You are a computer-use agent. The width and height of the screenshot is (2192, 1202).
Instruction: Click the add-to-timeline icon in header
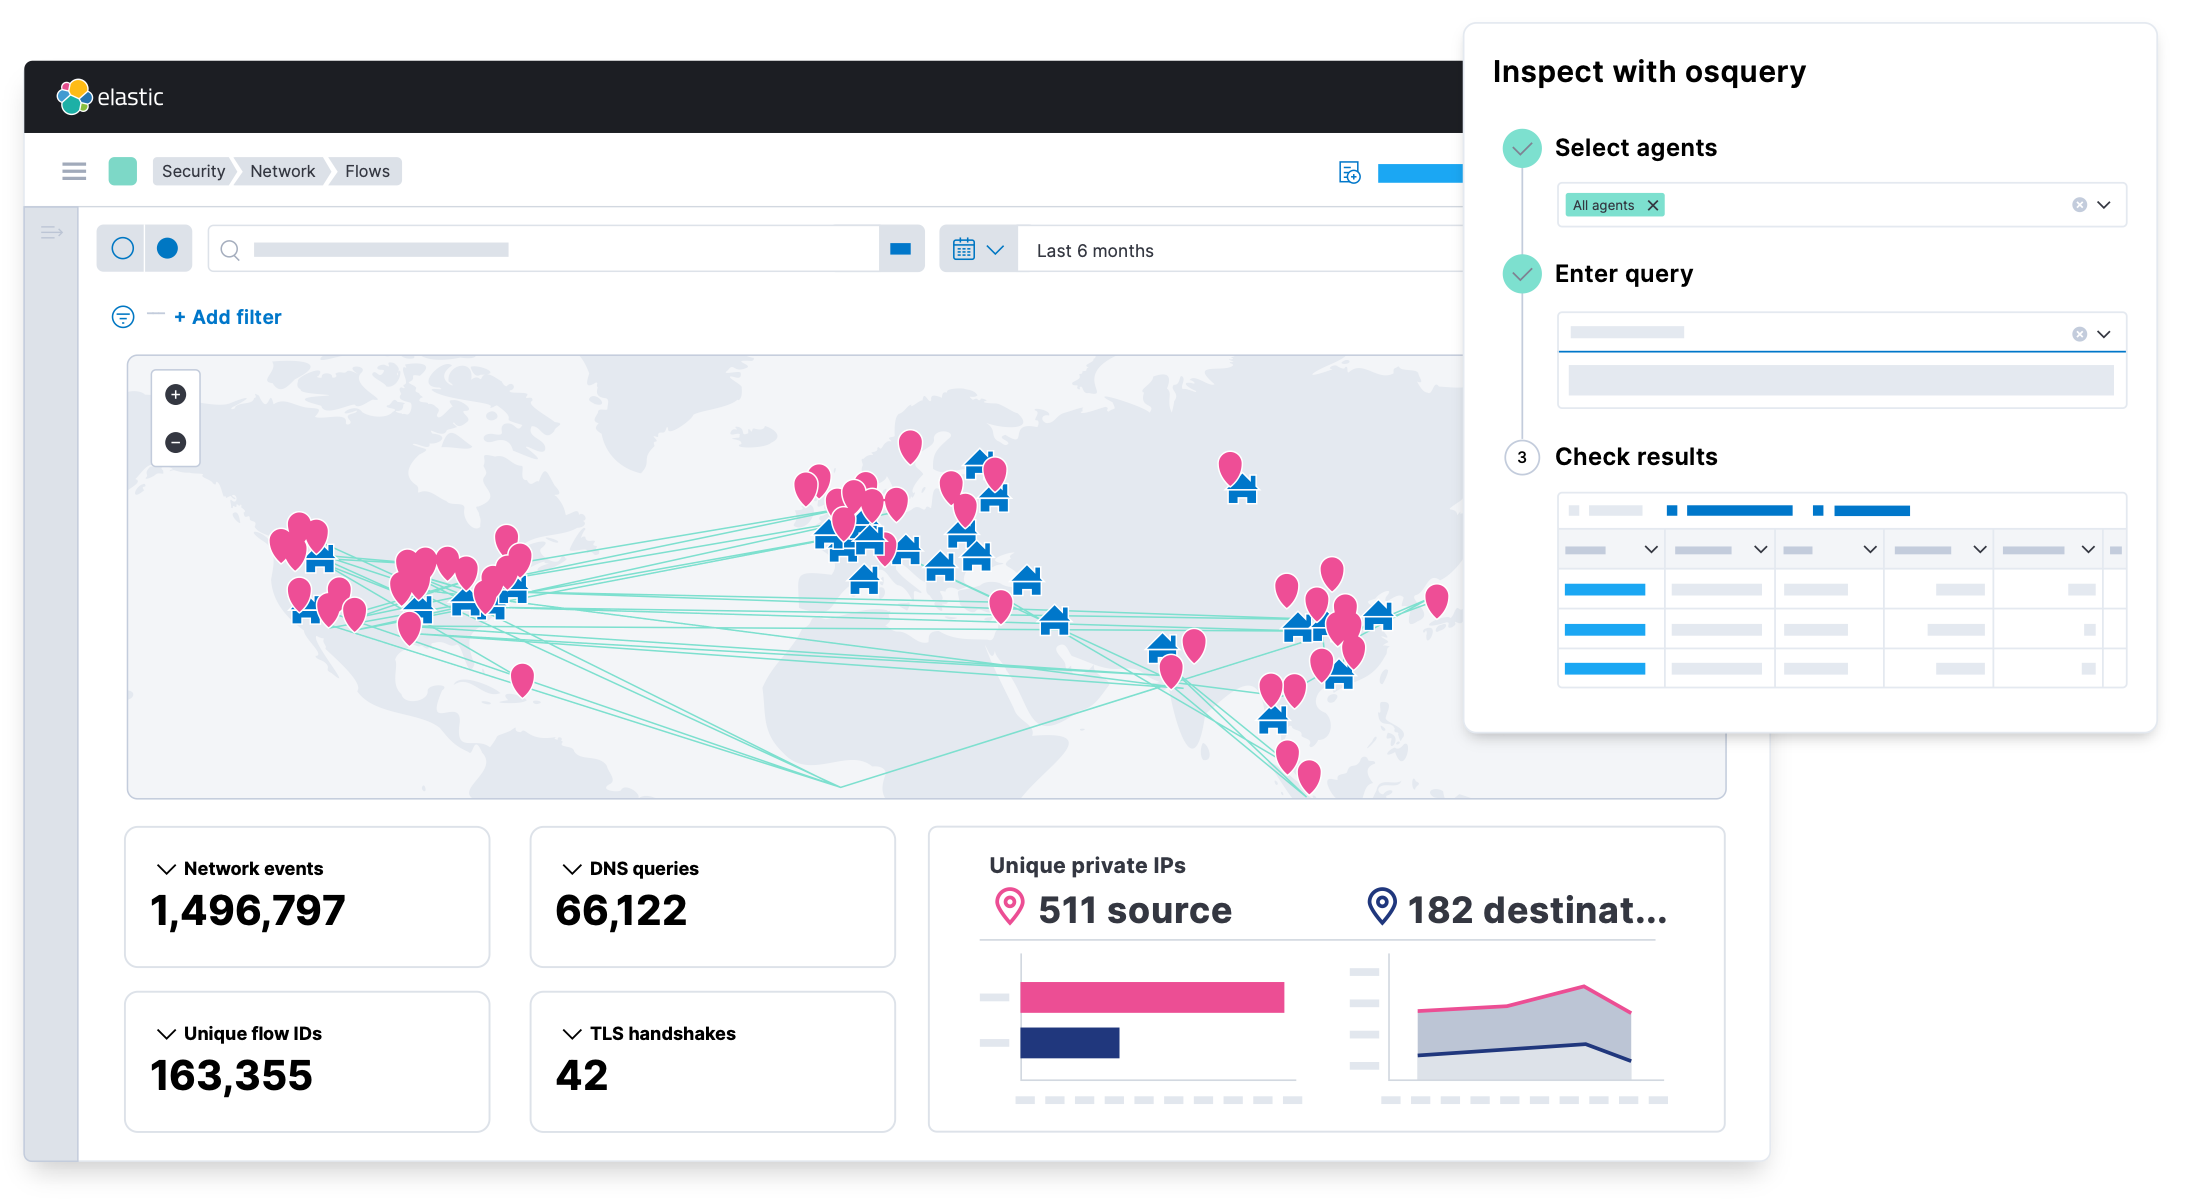1349,172
